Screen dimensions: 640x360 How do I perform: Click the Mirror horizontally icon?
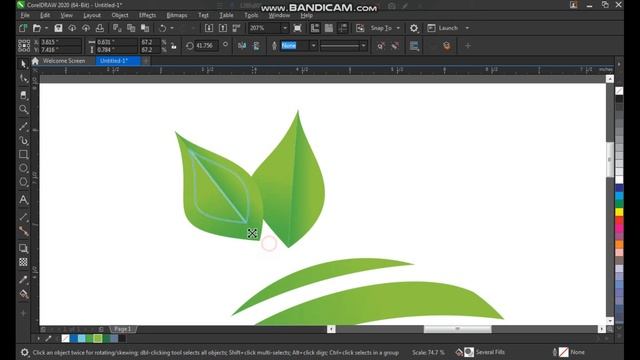point(242,45)
